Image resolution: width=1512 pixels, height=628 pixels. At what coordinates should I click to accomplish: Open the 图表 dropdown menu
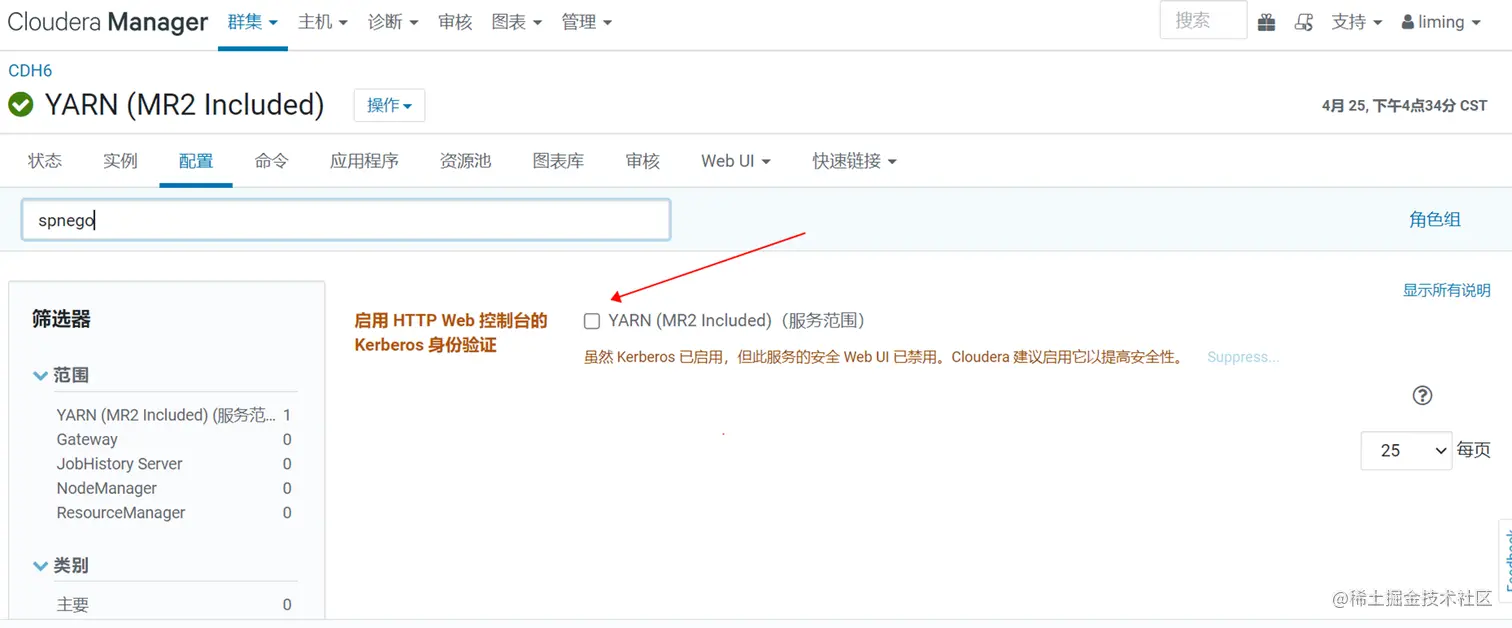(x=517, y=22)
